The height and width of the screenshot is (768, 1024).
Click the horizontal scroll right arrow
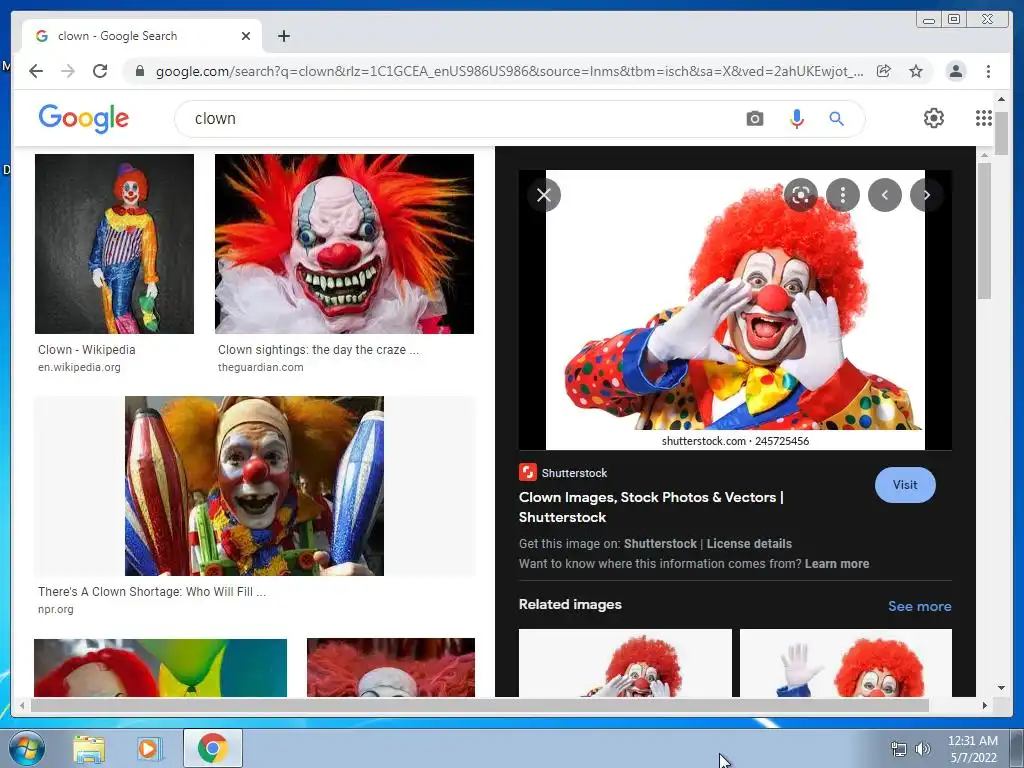click(985, 705)
